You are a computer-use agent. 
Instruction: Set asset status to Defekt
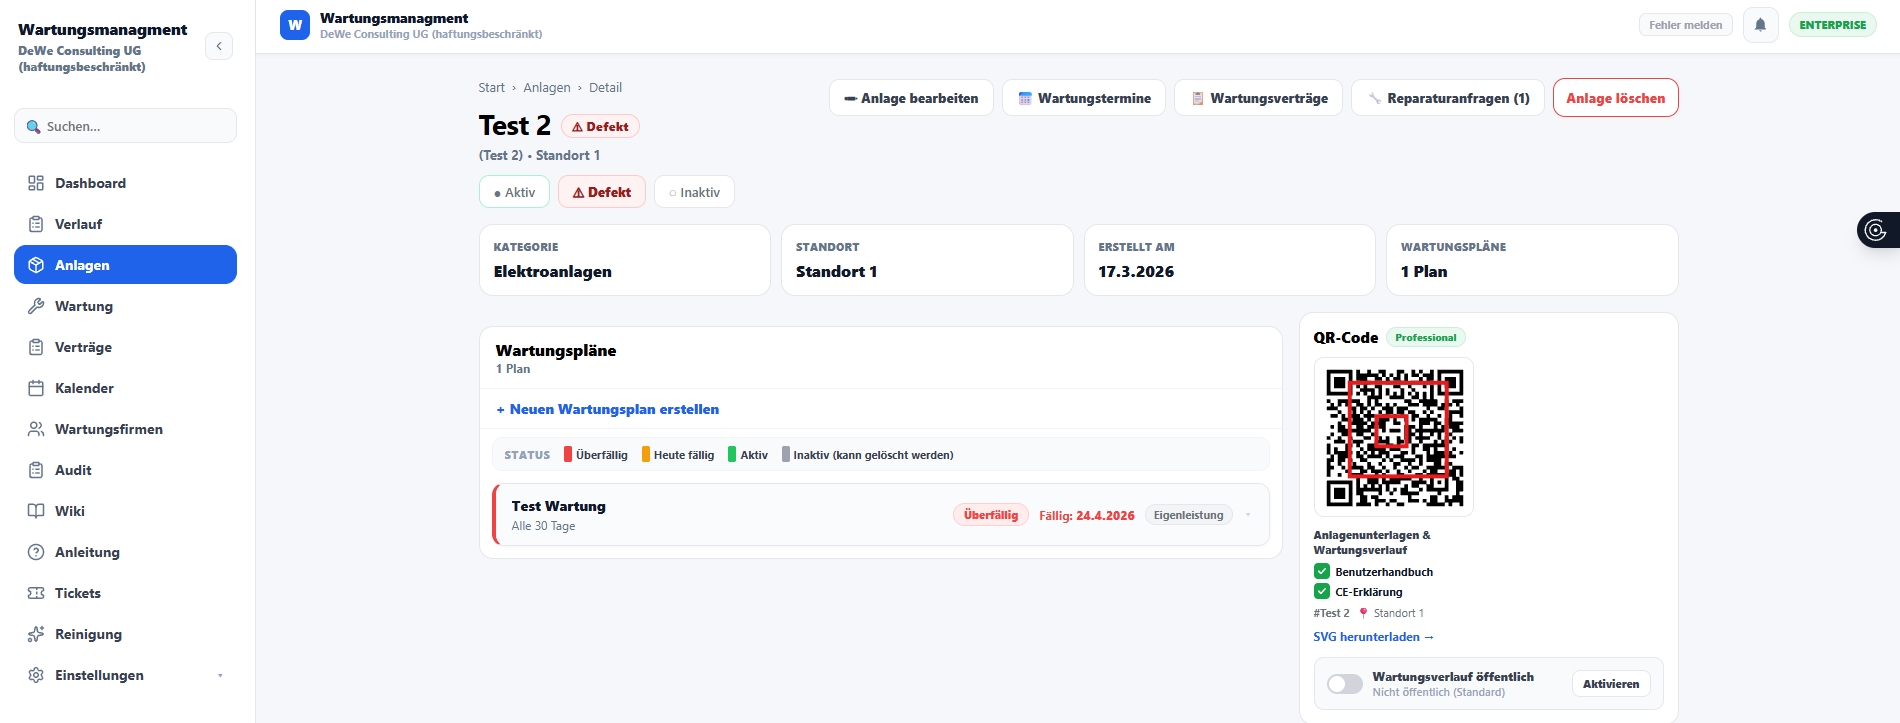[x=602, y=192]
